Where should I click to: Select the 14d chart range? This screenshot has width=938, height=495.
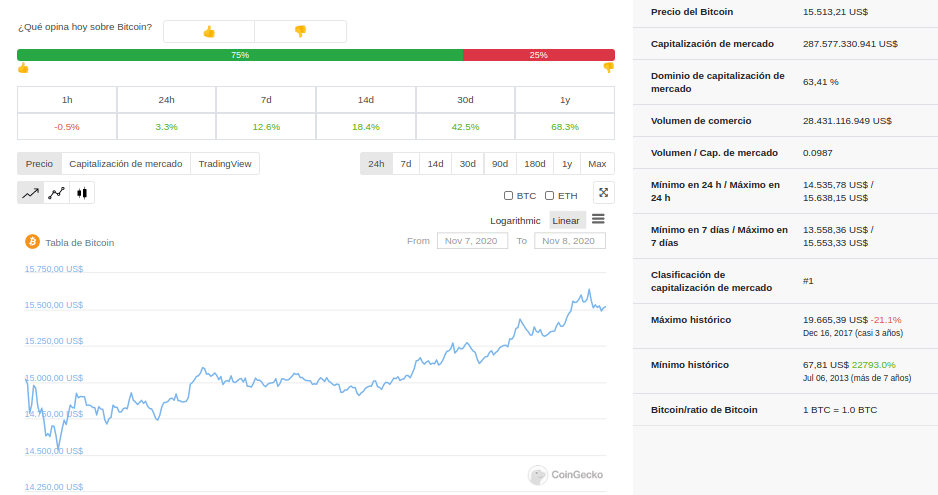[x=436, y=163]
